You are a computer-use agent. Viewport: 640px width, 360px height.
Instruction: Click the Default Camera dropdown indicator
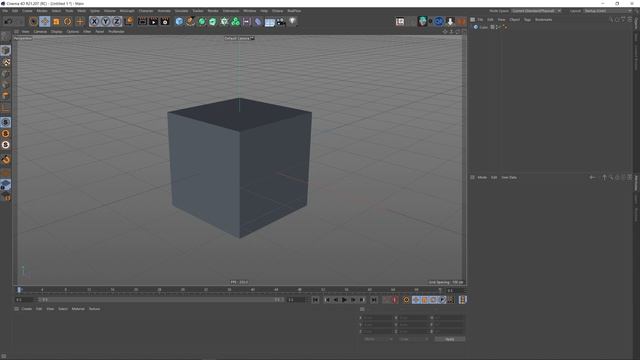click(252, 38)
